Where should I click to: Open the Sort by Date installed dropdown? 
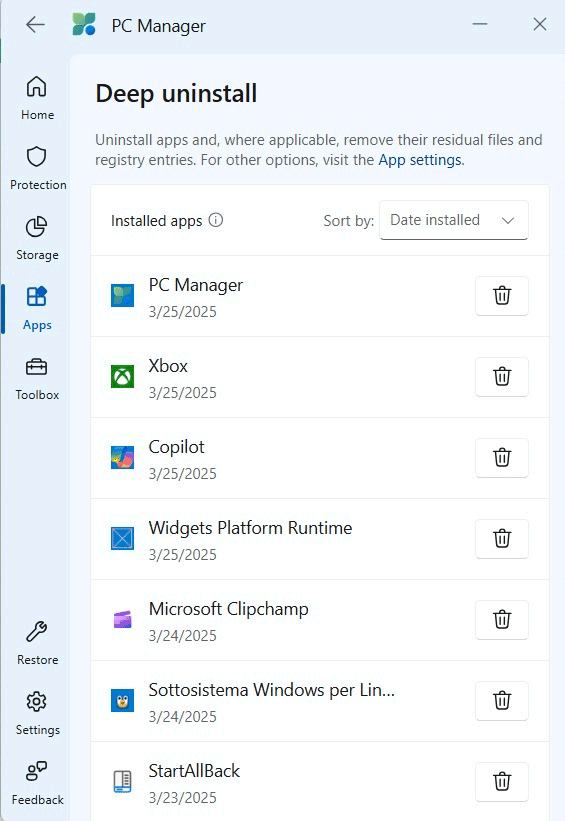tap(453, 220)
